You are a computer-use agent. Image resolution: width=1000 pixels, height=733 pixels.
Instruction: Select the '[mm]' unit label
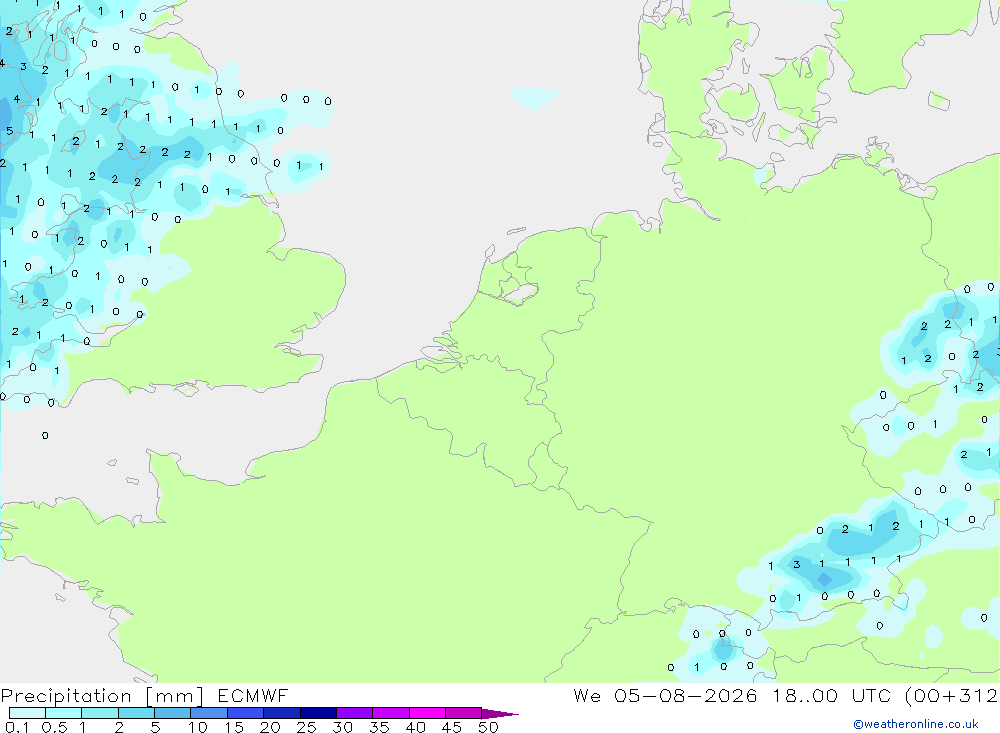[175, 696]
